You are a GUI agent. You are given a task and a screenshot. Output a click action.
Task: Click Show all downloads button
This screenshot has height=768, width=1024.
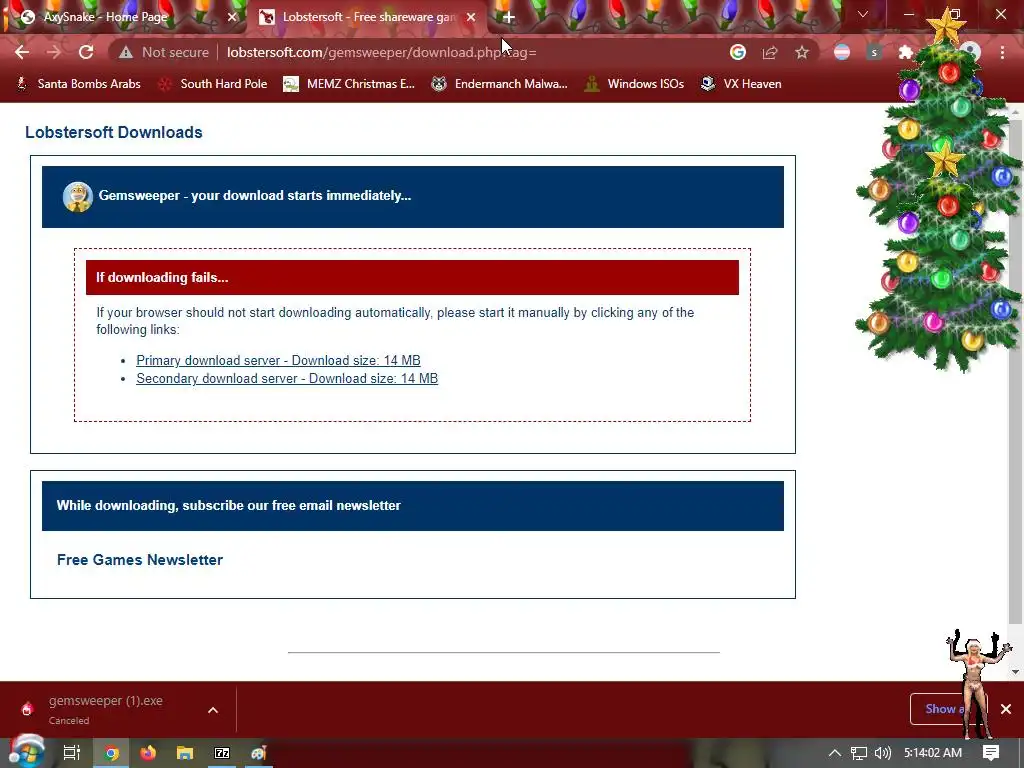click(947, 709)
